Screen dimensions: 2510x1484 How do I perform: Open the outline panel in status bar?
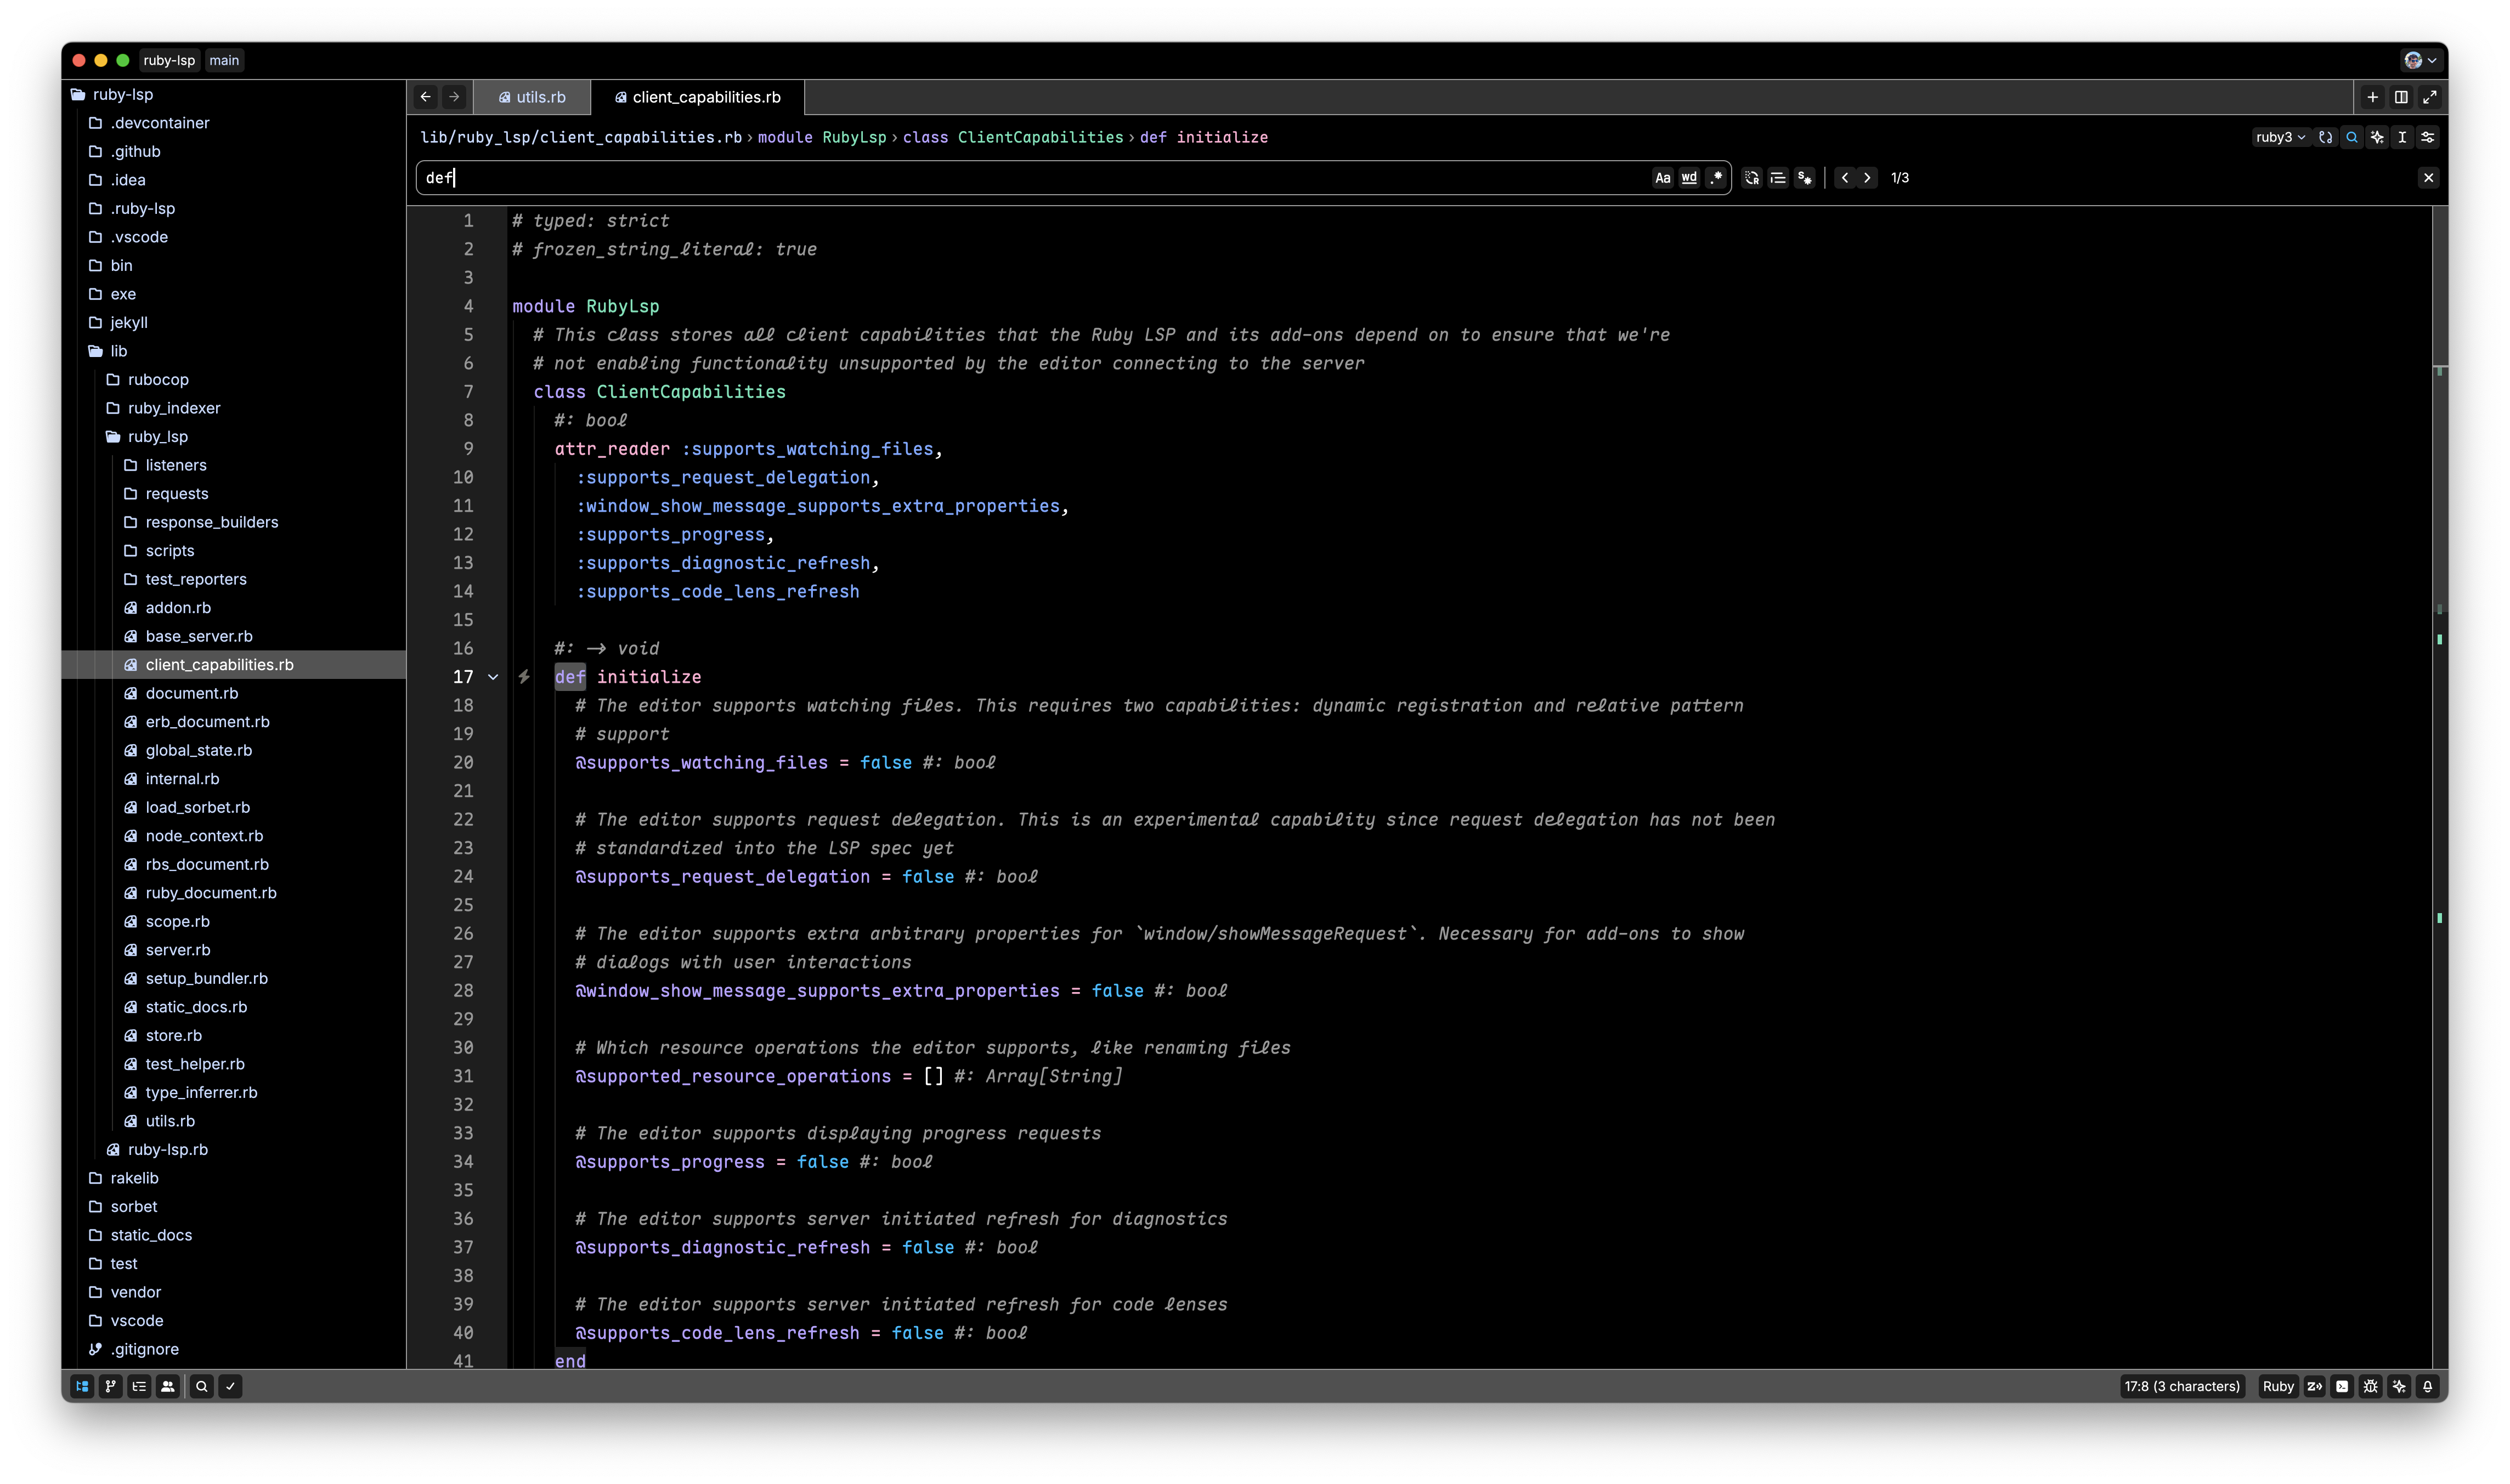[139, 1386]
